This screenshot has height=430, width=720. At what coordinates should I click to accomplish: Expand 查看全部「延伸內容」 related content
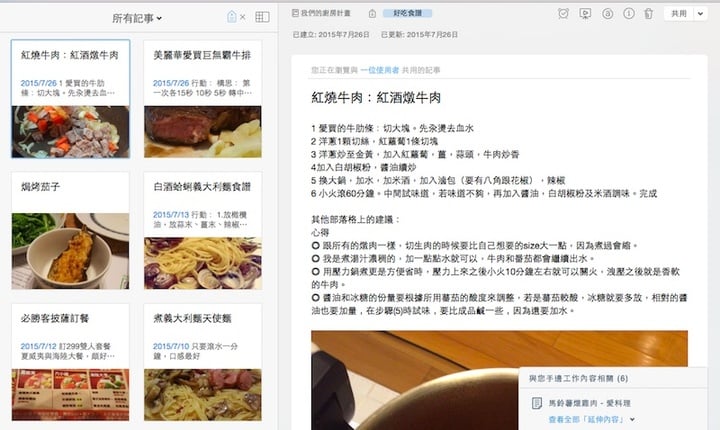point(592,419)
